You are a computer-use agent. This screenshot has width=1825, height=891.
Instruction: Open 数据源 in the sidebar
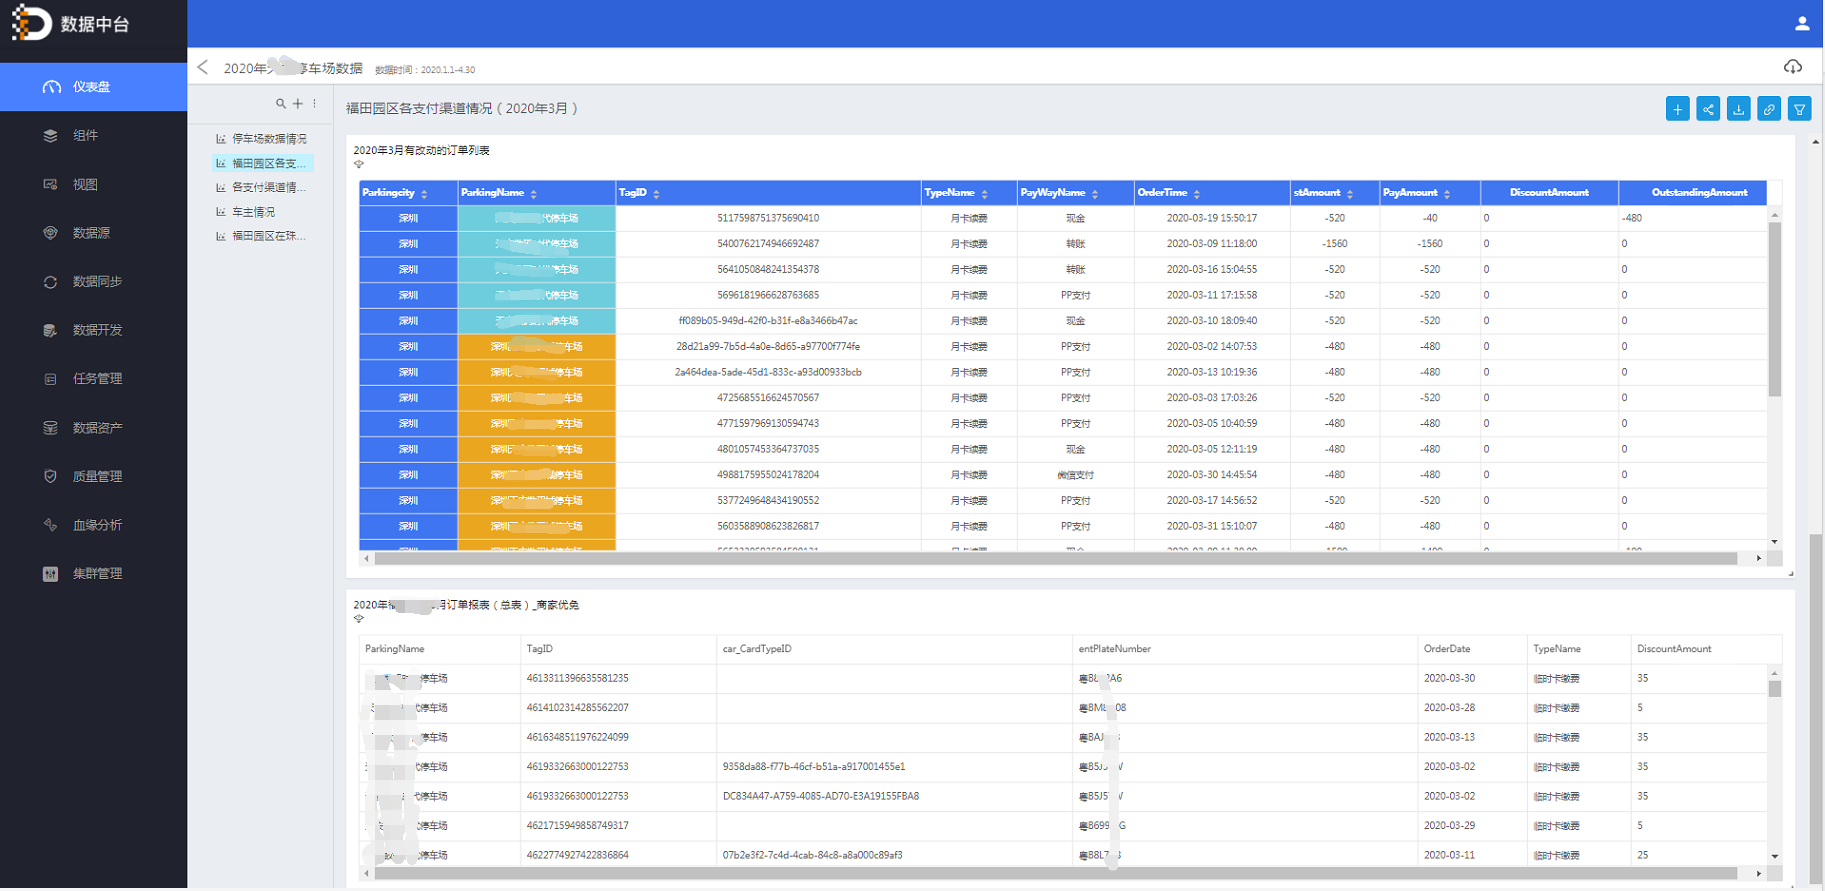(x=91, y=233)
